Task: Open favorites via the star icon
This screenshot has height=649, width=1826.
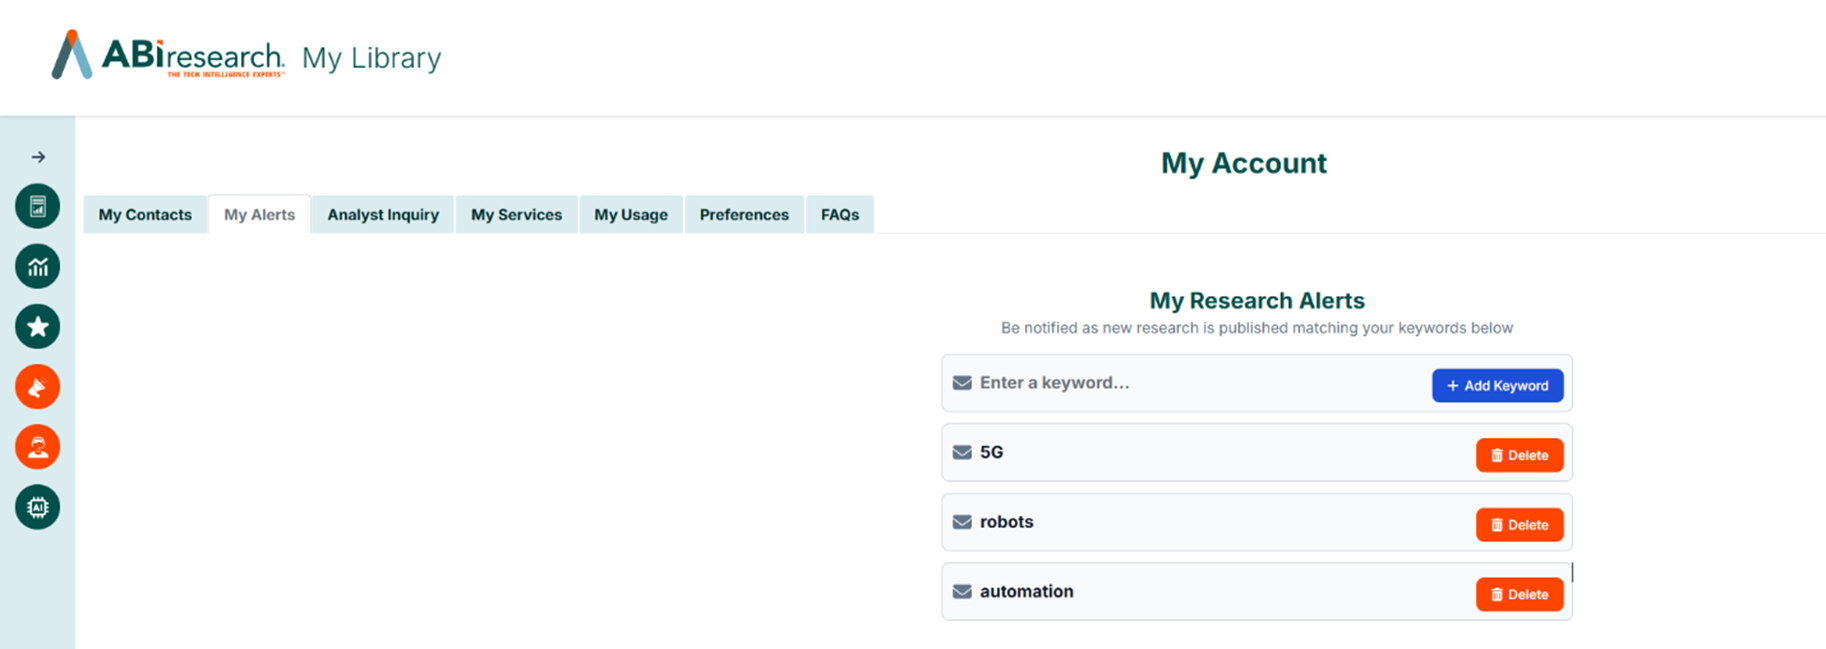Action: point(38,327)
